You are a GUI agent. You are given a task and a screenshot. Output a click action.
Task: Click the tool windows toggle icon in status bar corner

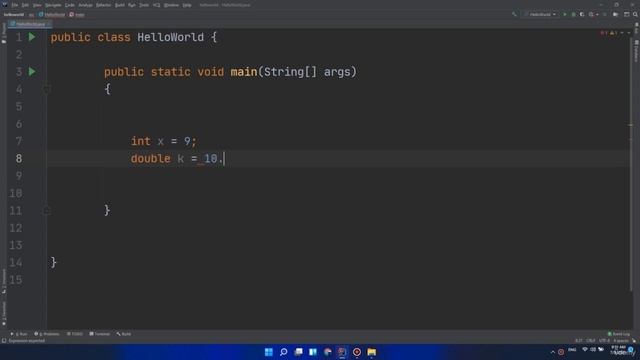[x=4, y=340]
